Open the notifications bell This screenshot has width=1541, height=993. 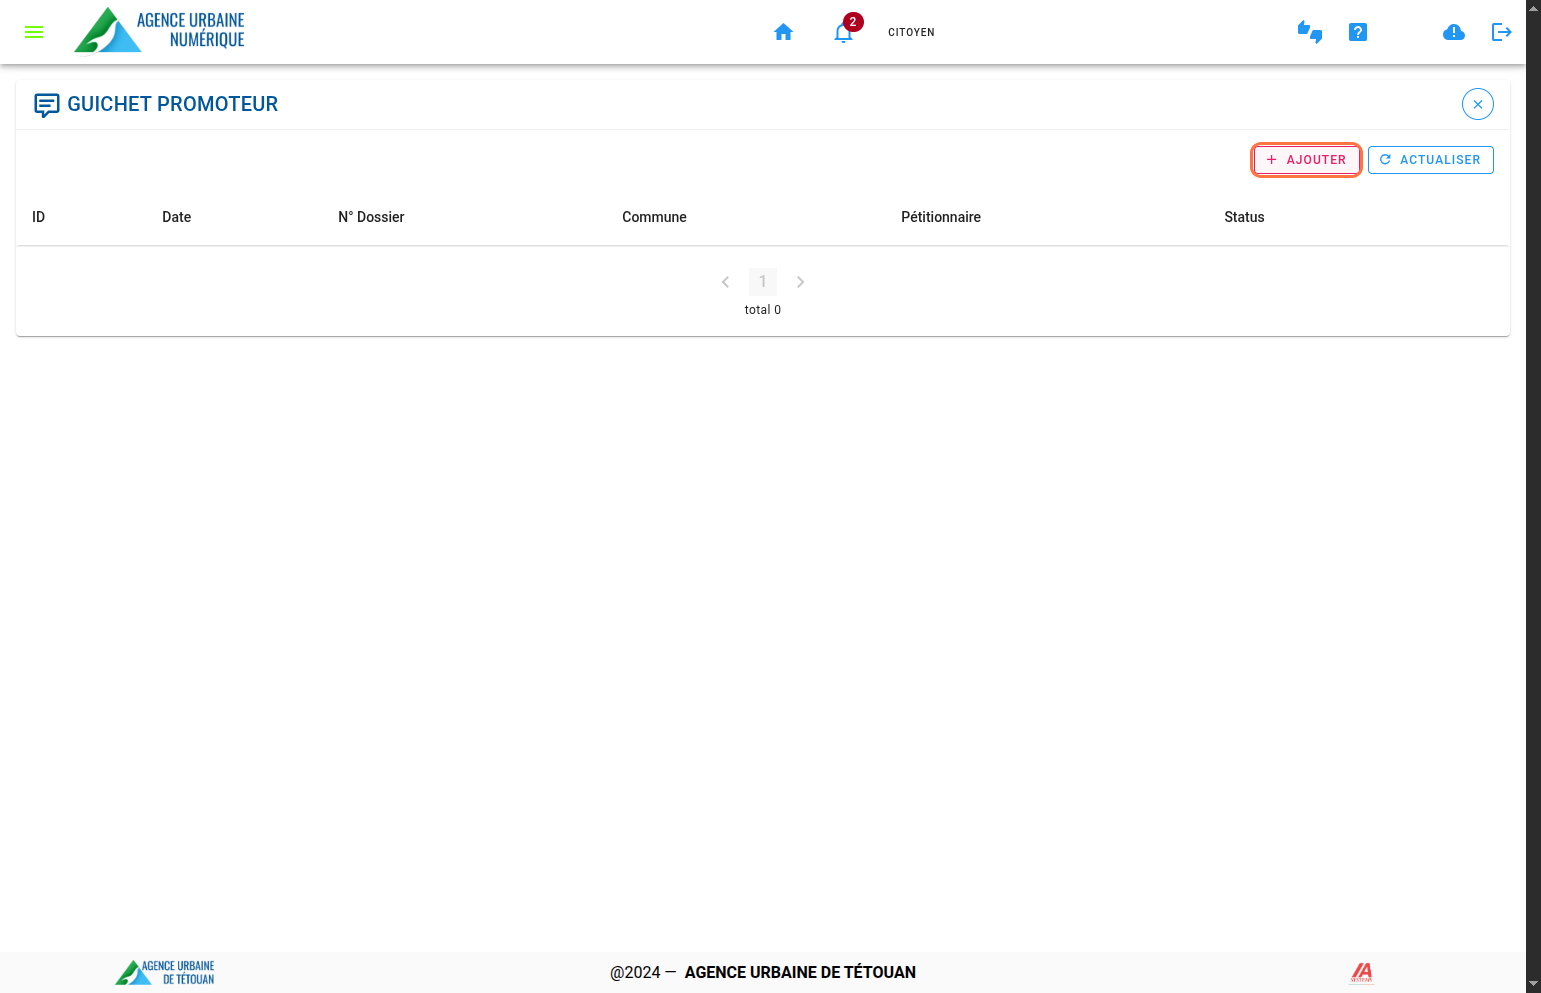click(x=843, y=33)
